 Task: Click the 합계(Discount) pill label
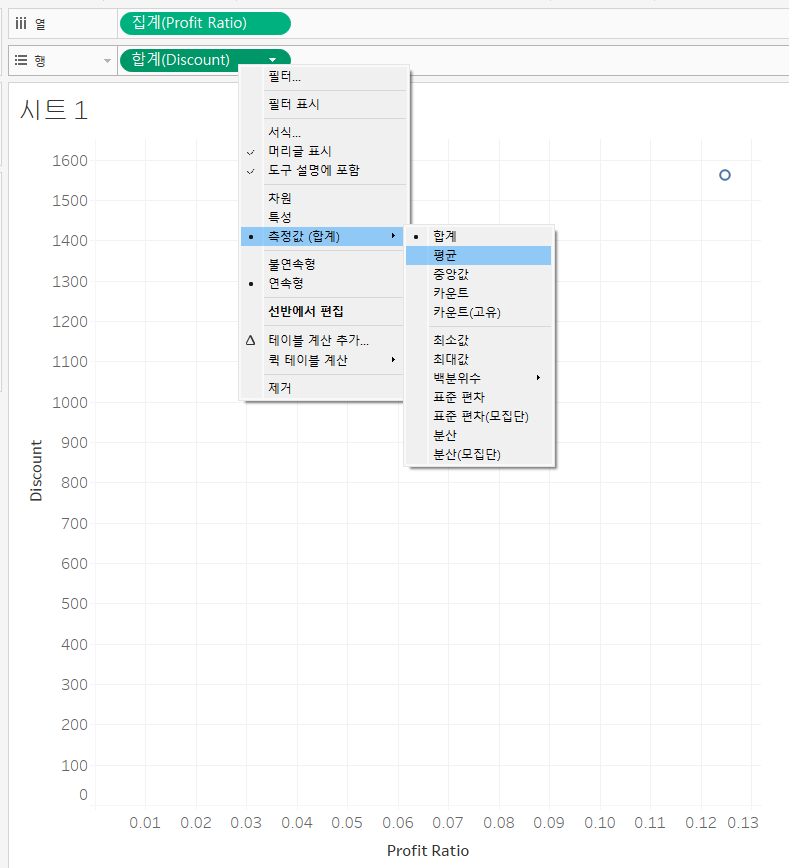point(181,60)
